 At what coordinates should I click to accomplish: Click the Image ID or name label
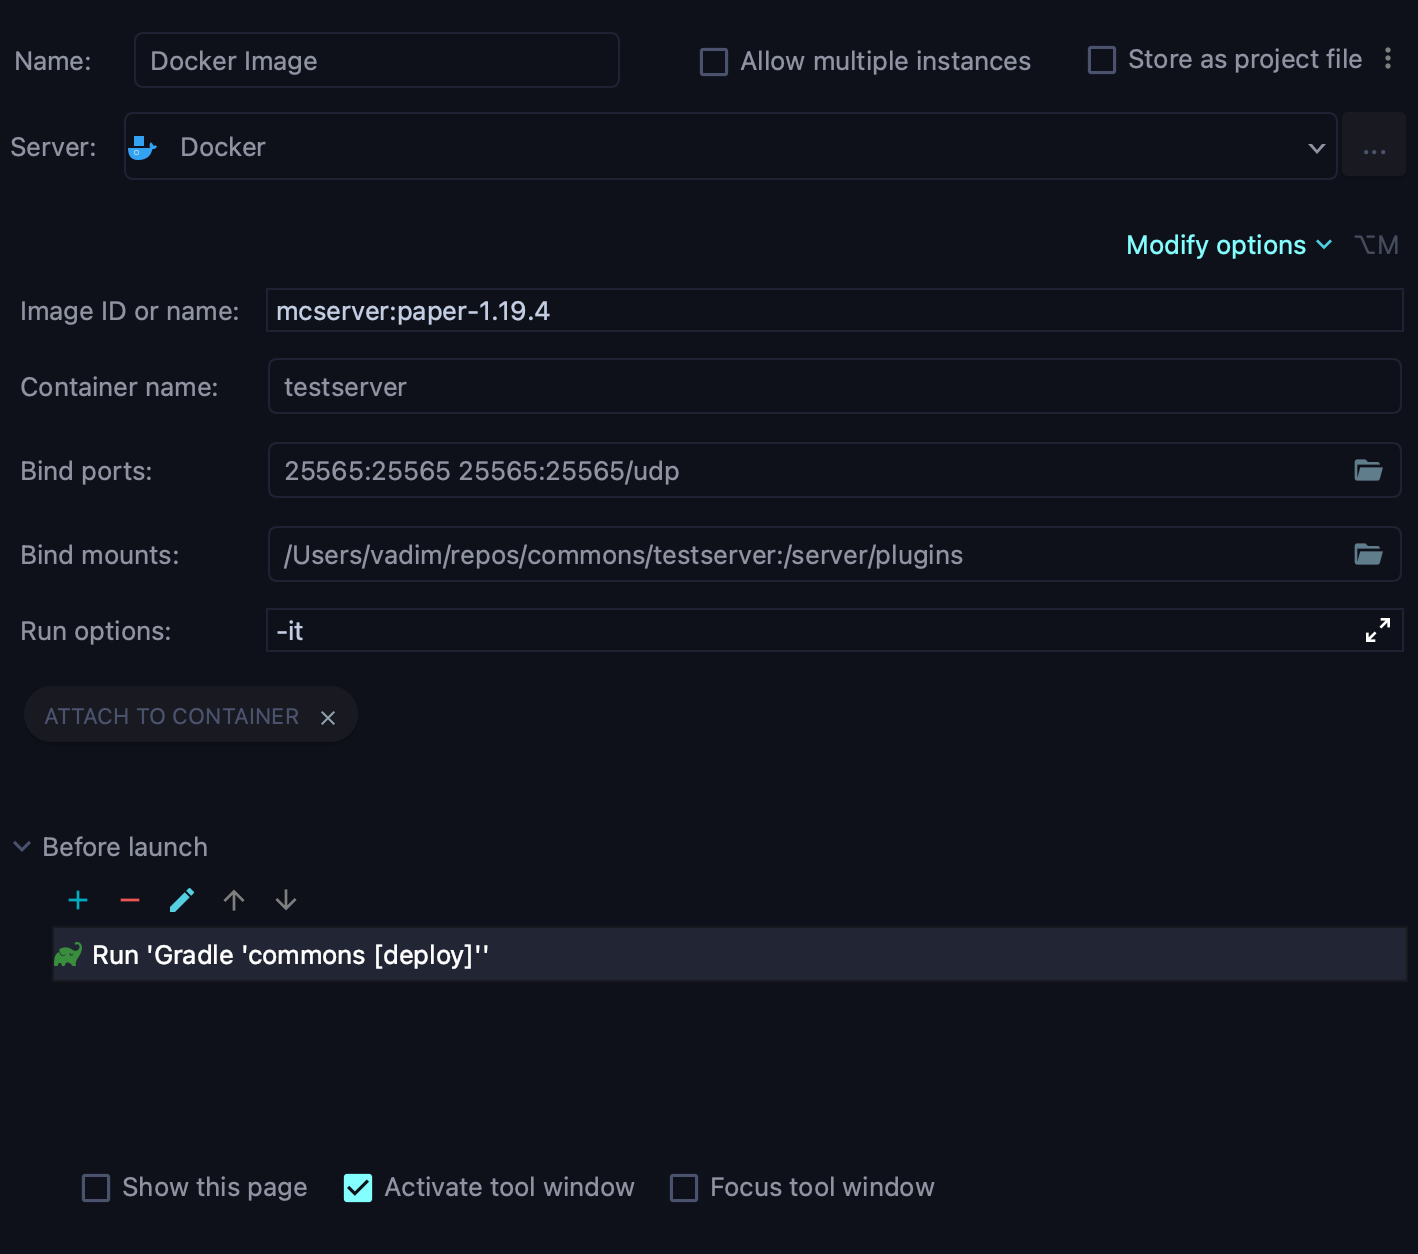(x=130, y=311)
